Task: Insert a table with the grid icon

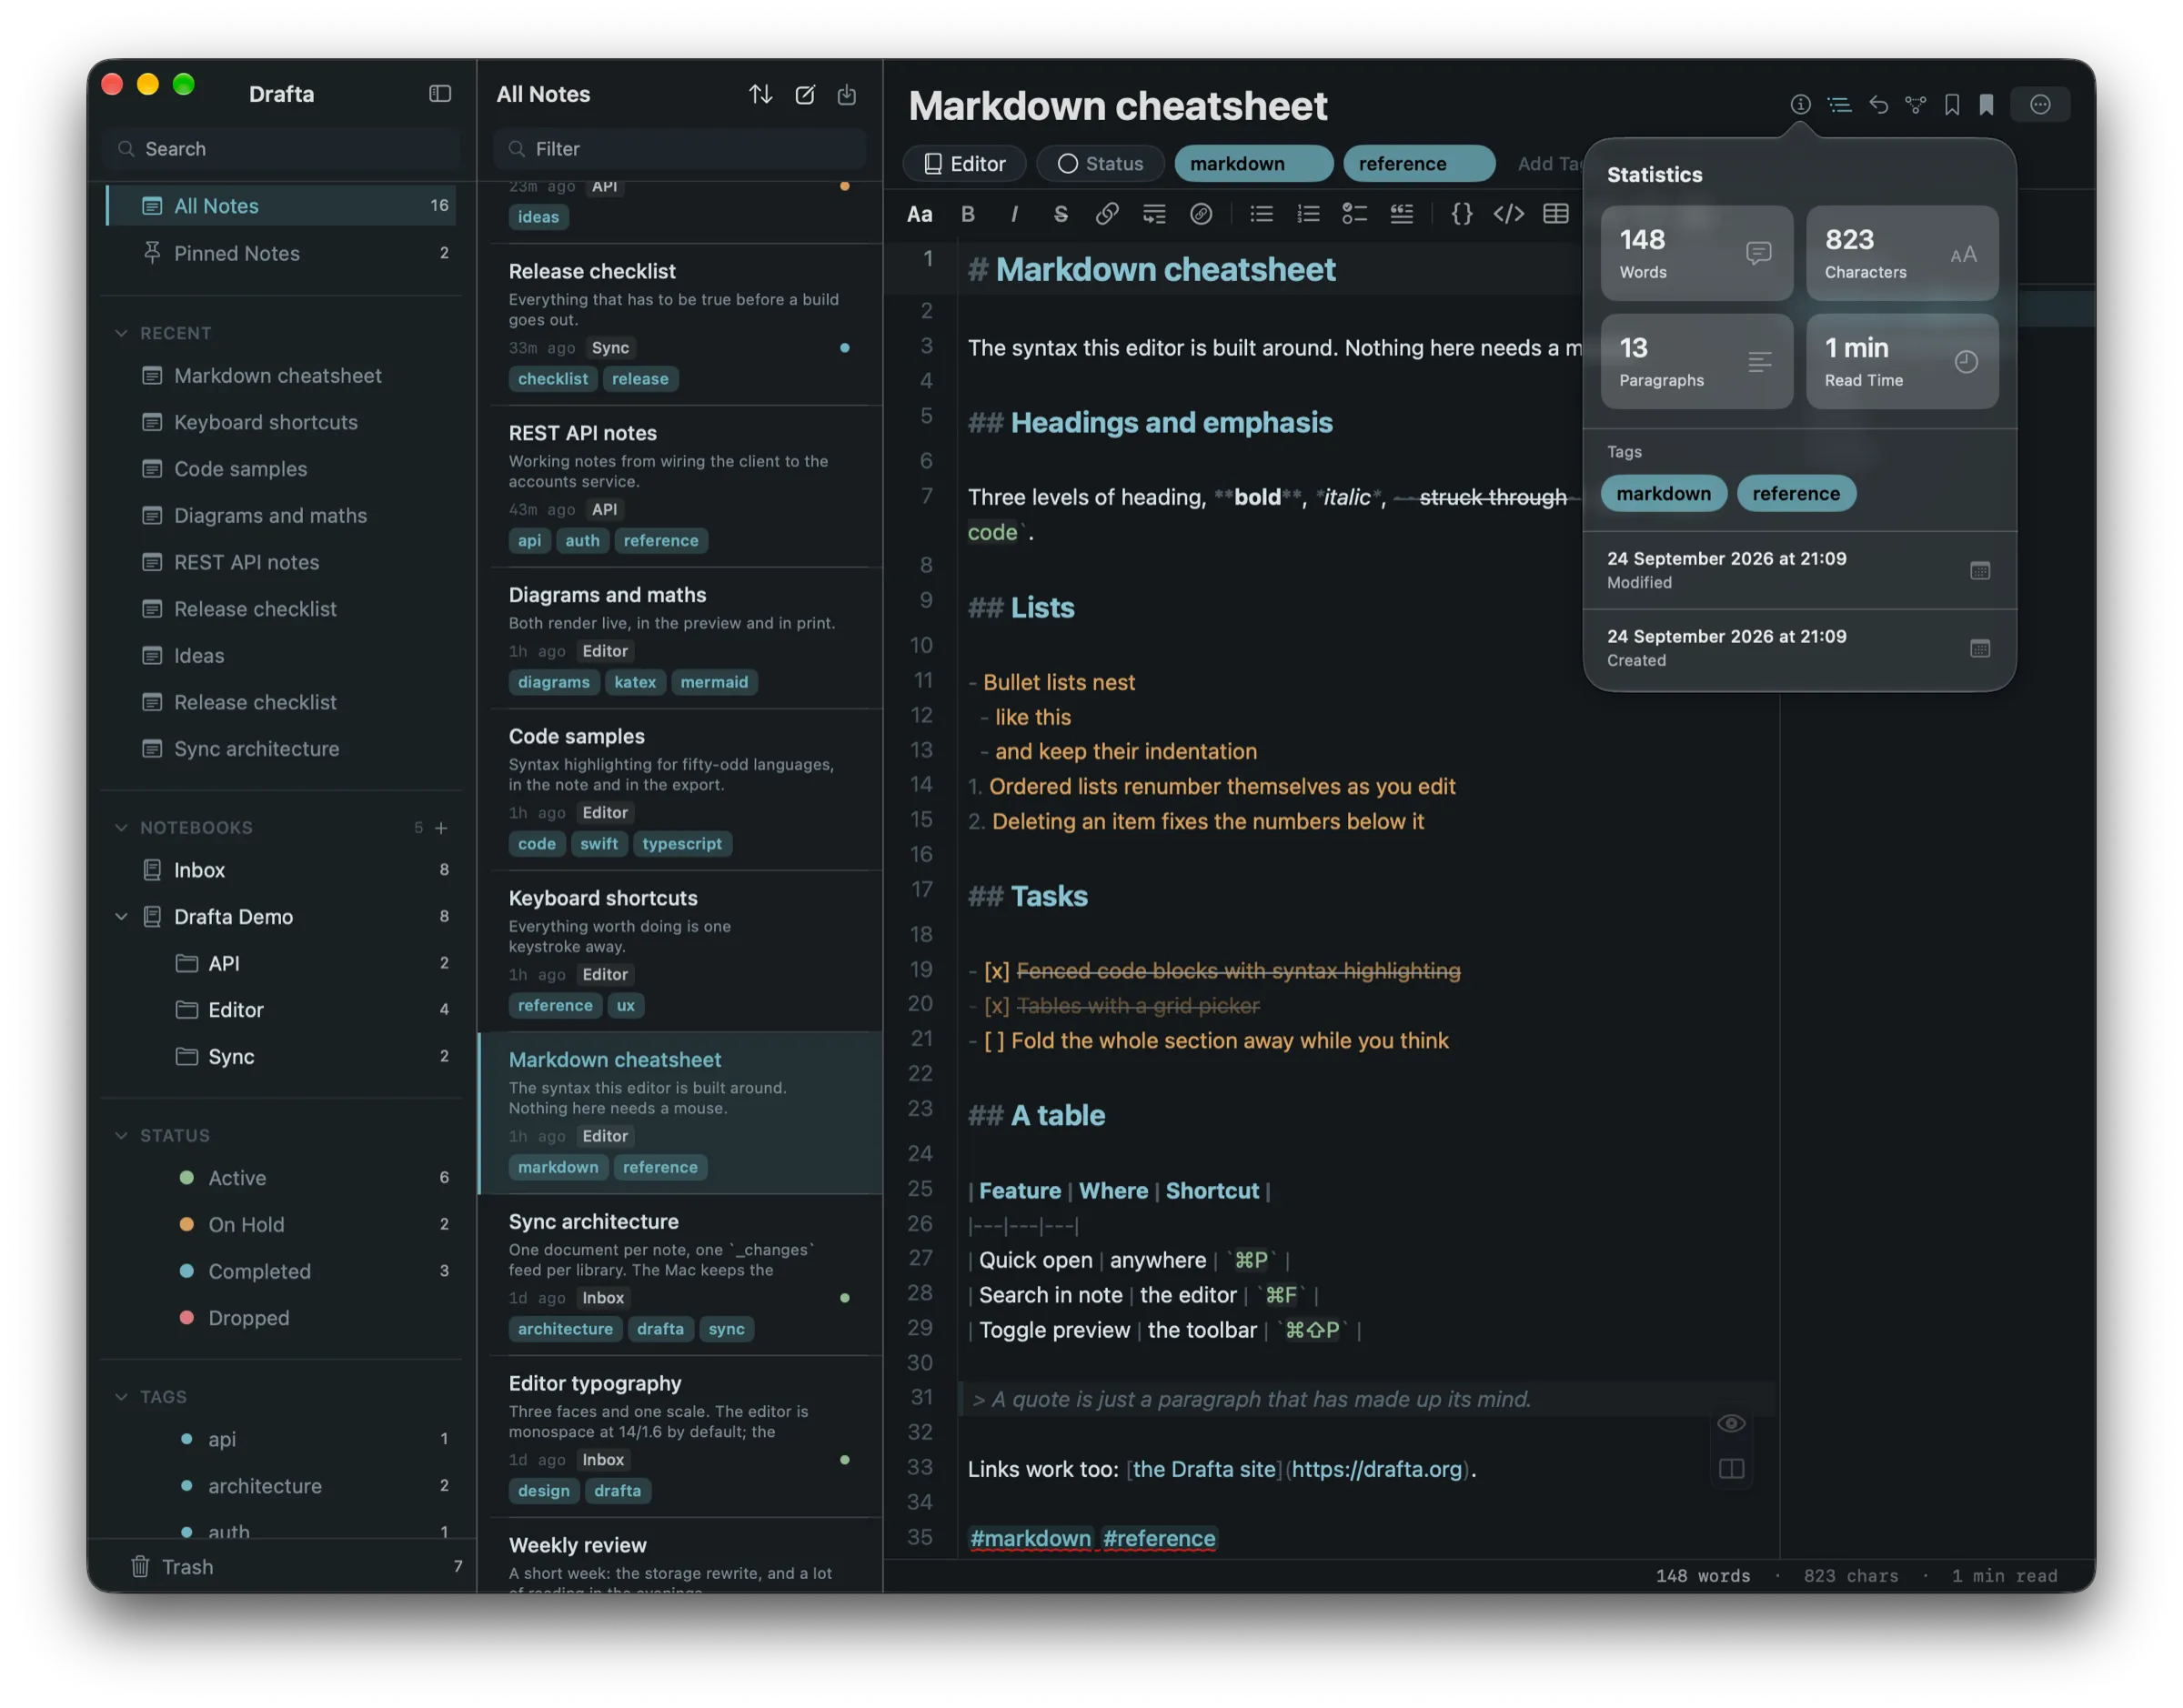Action: pos(1556,214)
